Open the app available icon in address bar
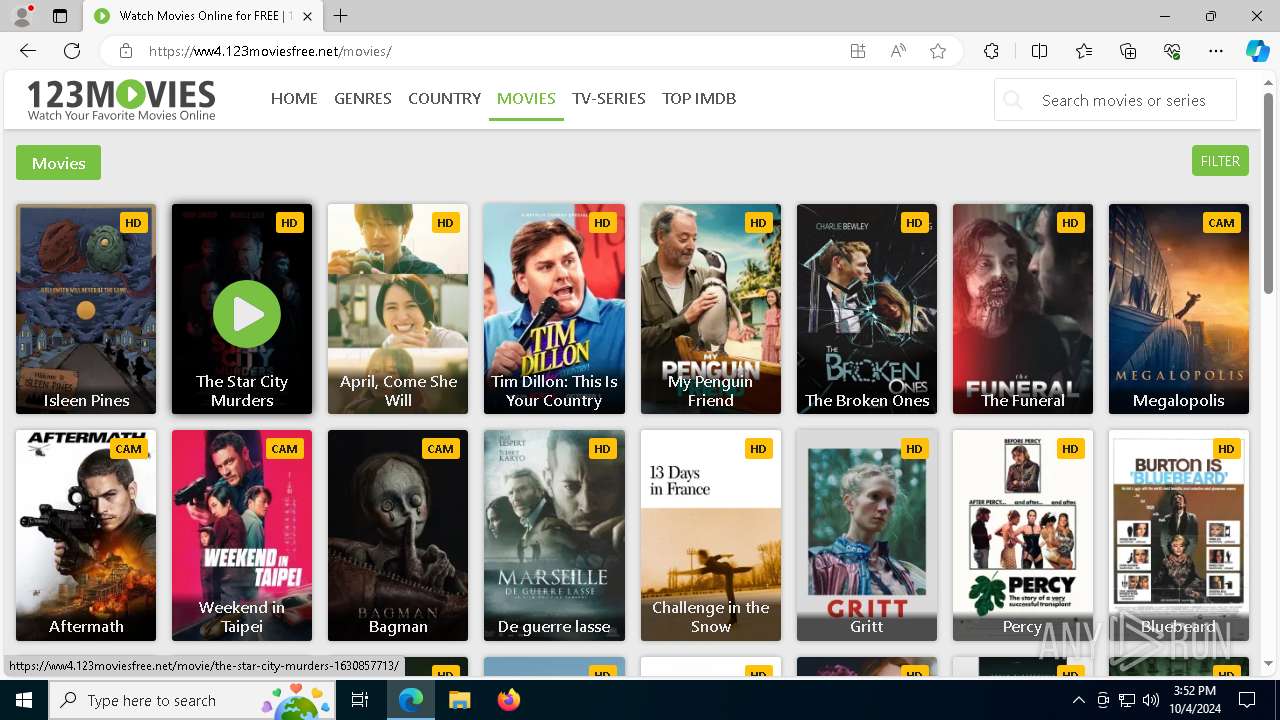The image size is (1280, 720). (858, 51)
